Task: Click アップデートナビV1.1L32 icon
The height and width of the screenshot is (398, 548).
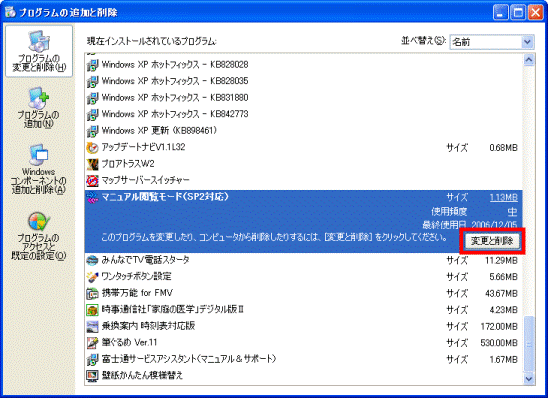Action: tap(92, 147)
